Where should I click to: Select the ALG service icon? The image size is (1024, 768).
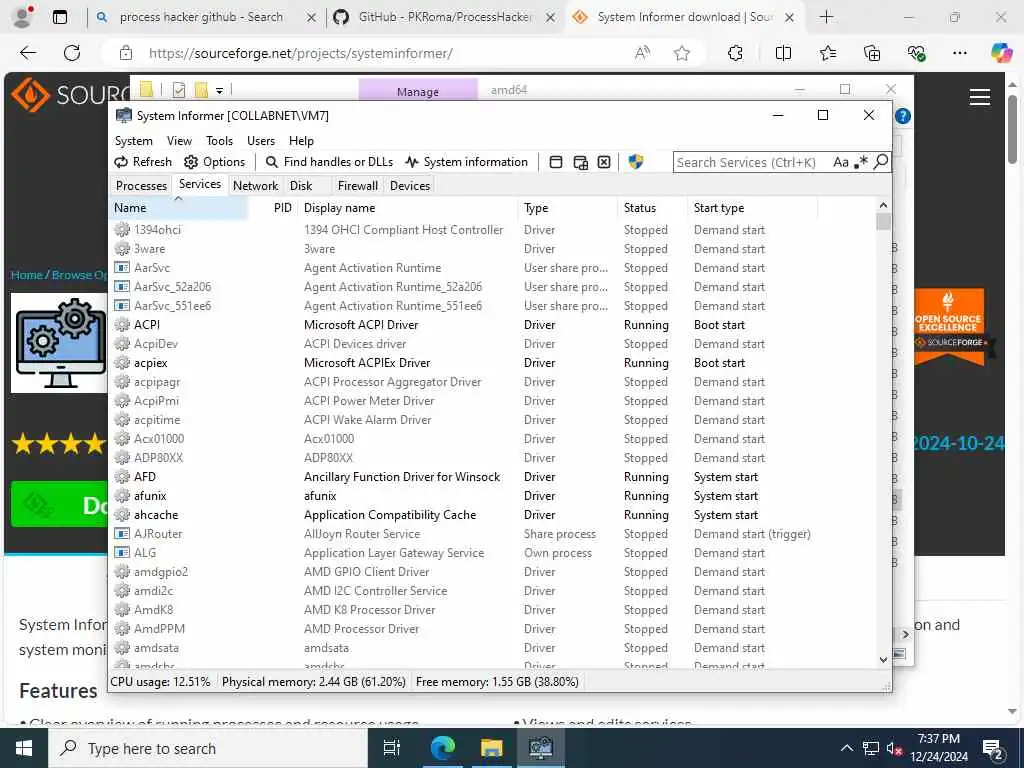(x=122, y=552)
